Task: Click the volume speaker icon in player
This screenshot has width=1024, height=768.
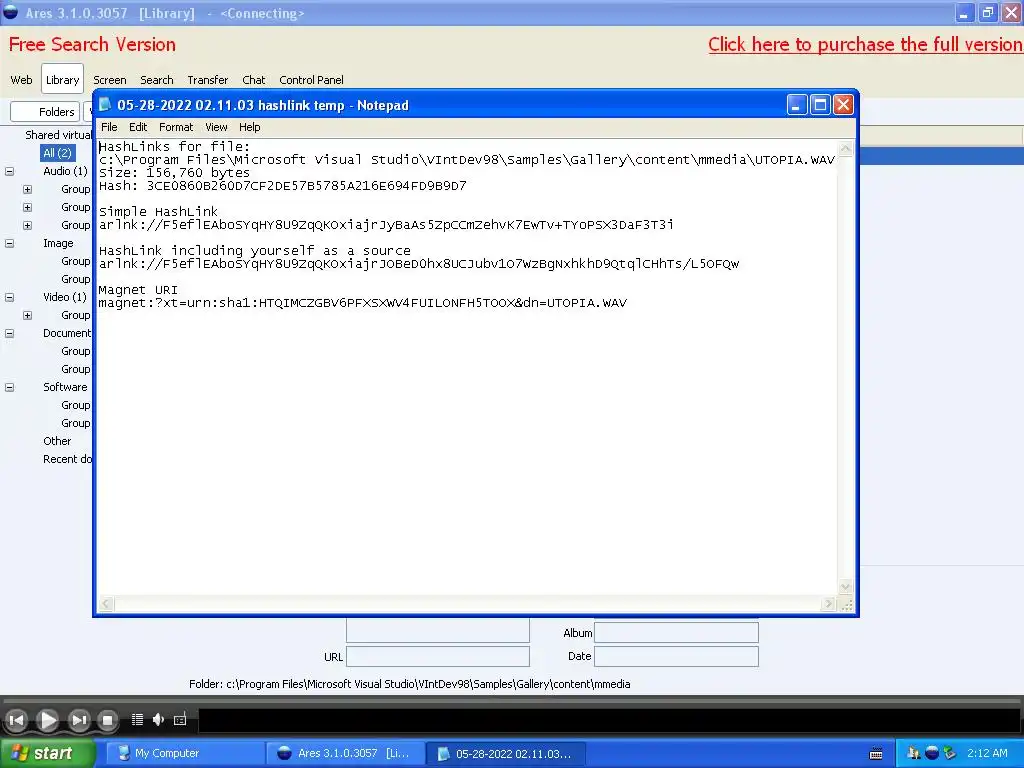Action: [158, 719]
